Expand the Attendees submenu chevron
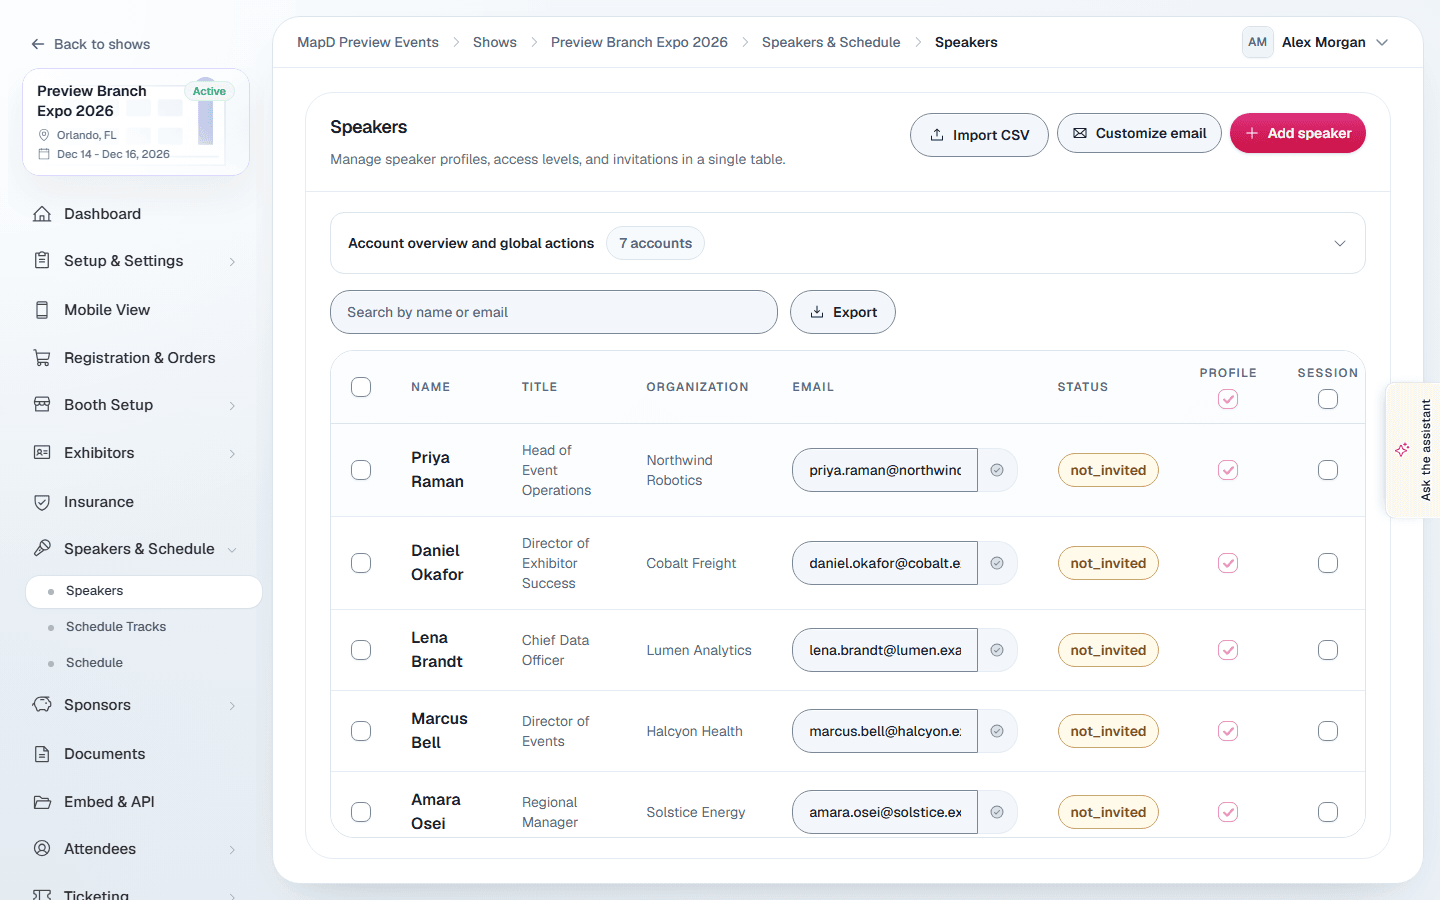The image size is (1440, 900). (232, 850)
